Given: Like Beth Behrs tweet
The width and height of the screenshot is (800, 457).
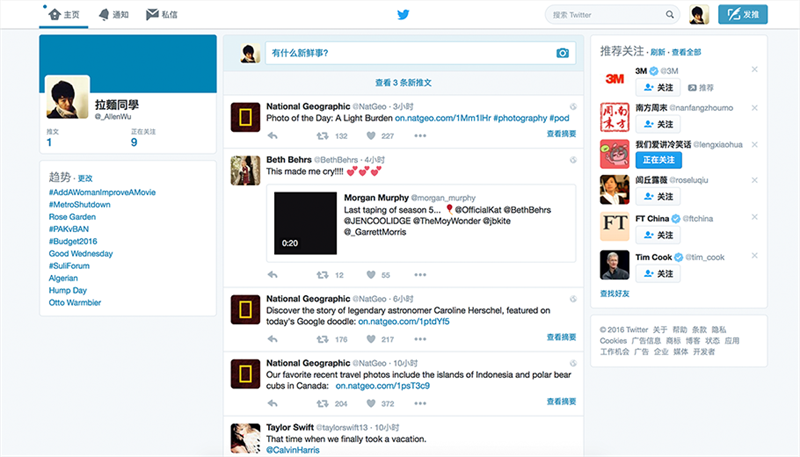Looking at the screenshot, I should coord(371,275).
